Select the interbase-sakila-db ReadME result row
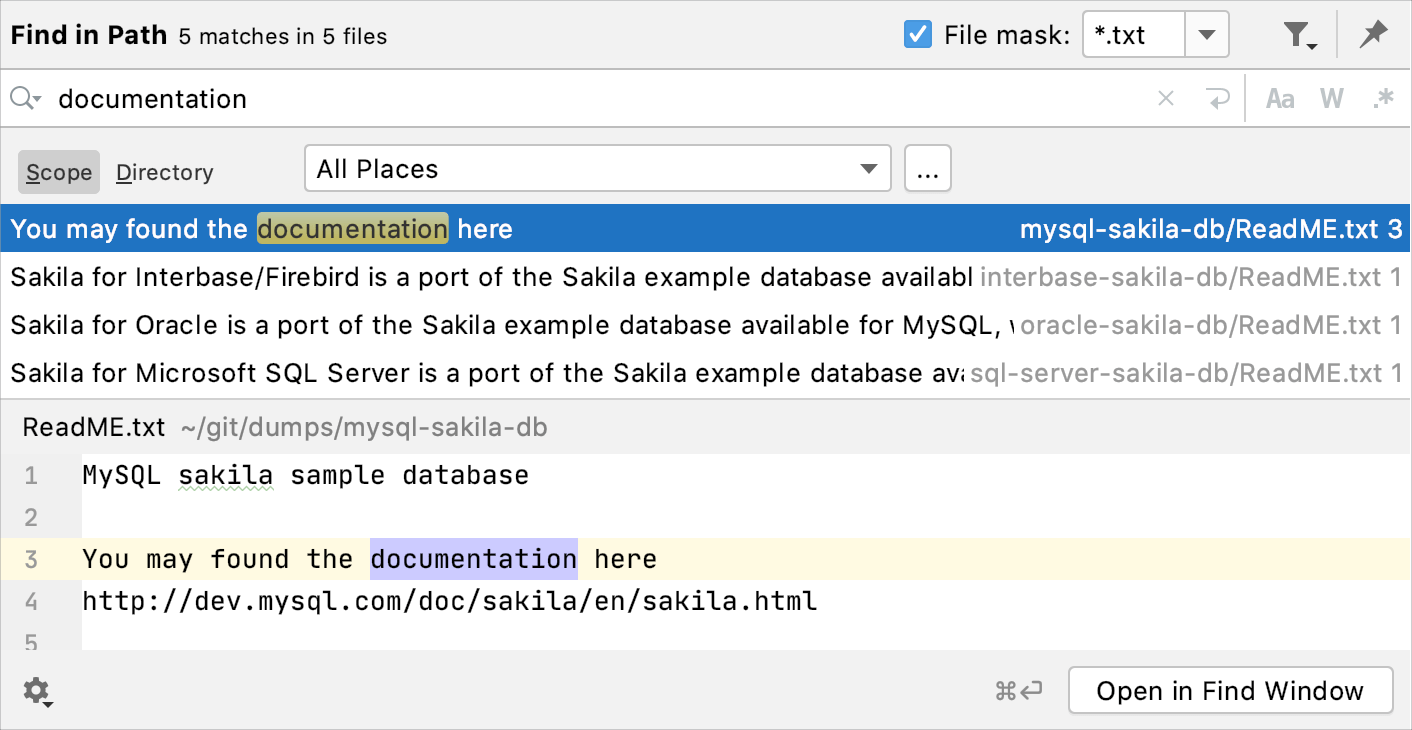Viewport: 1412px width, 730px height. [400, 277]
